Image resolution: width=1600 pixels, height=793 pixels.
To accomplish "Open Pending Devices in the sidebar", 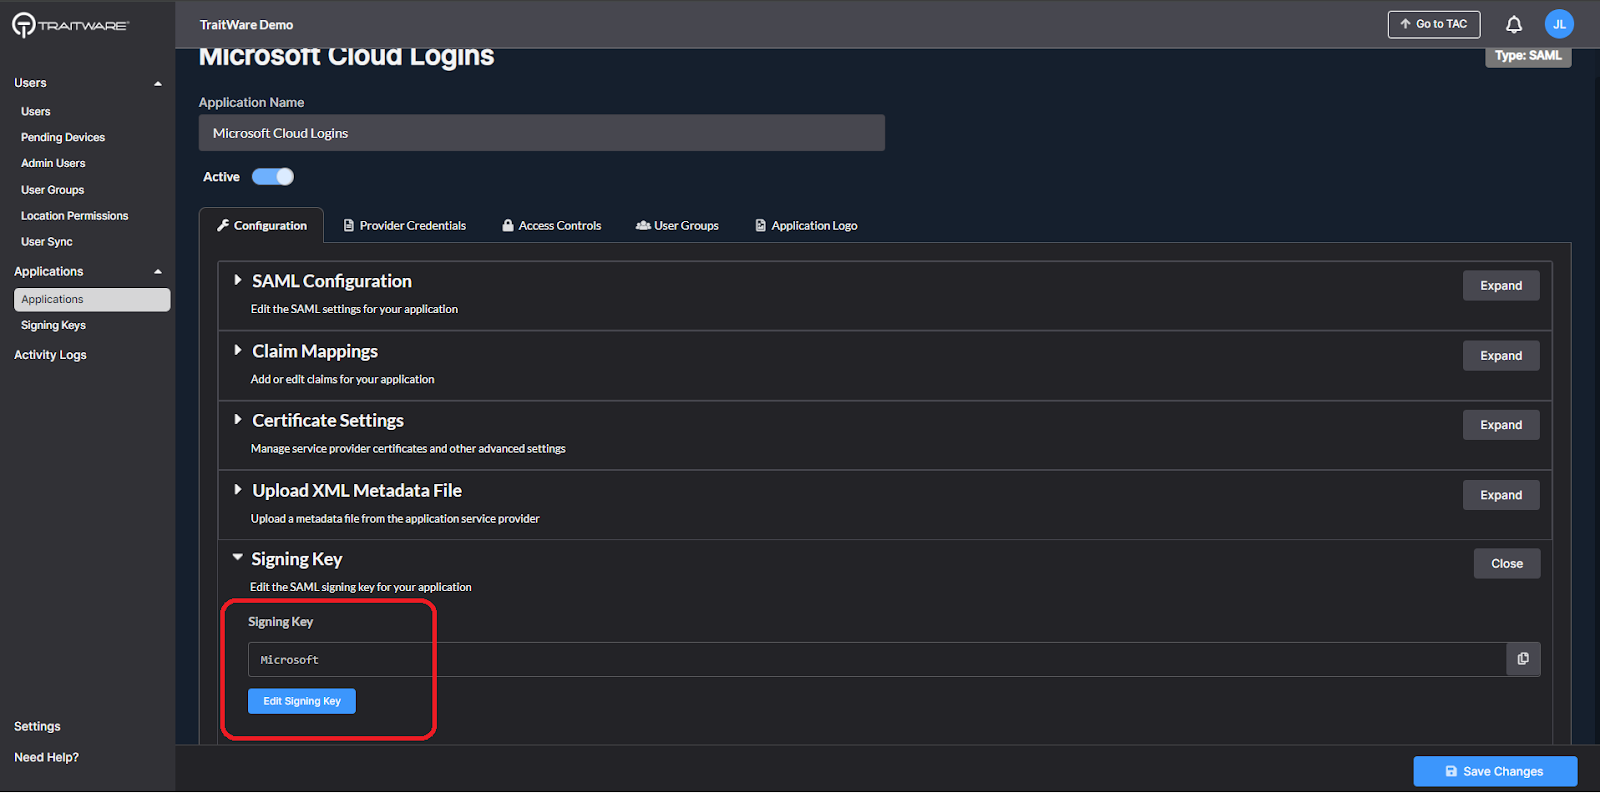I will click(x=63, y=138).
